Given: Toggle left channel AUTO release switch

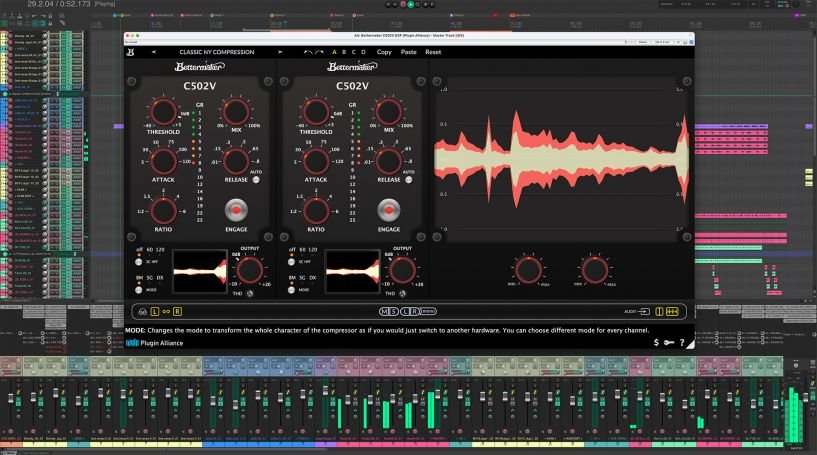Looking at the screenshot, I should pyautogui.click(x=257, y=180).
